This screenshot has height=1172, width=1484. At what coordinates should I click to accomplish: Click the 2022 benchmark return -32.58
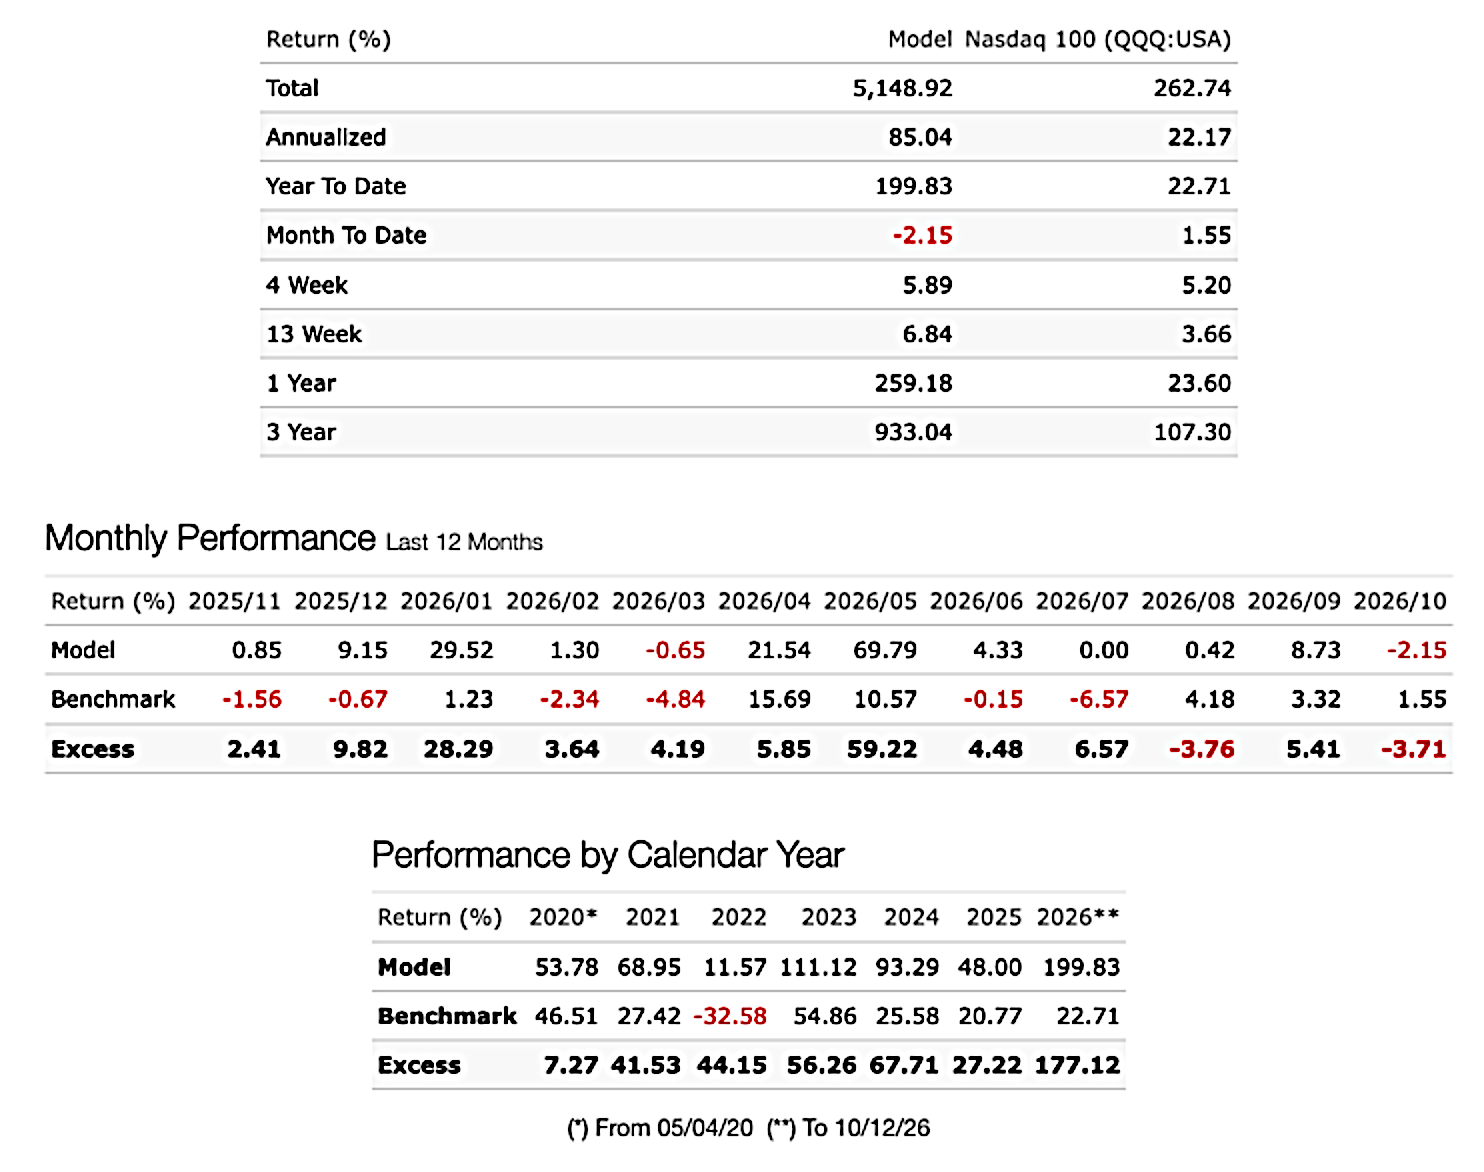pos(729,1016)
